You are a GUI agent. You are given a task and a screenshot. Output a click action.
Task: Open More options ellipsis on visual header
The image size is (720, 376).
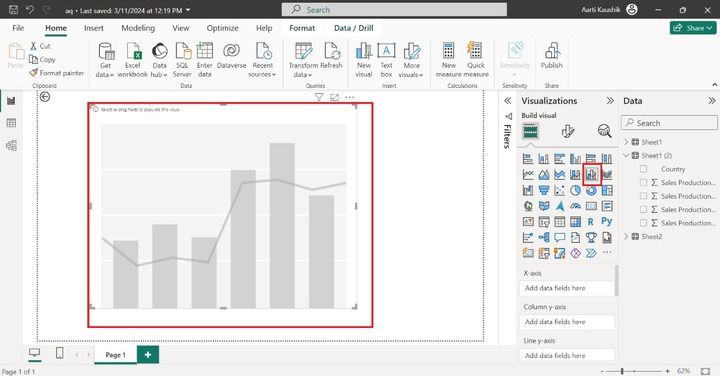[x=350, y=97]
